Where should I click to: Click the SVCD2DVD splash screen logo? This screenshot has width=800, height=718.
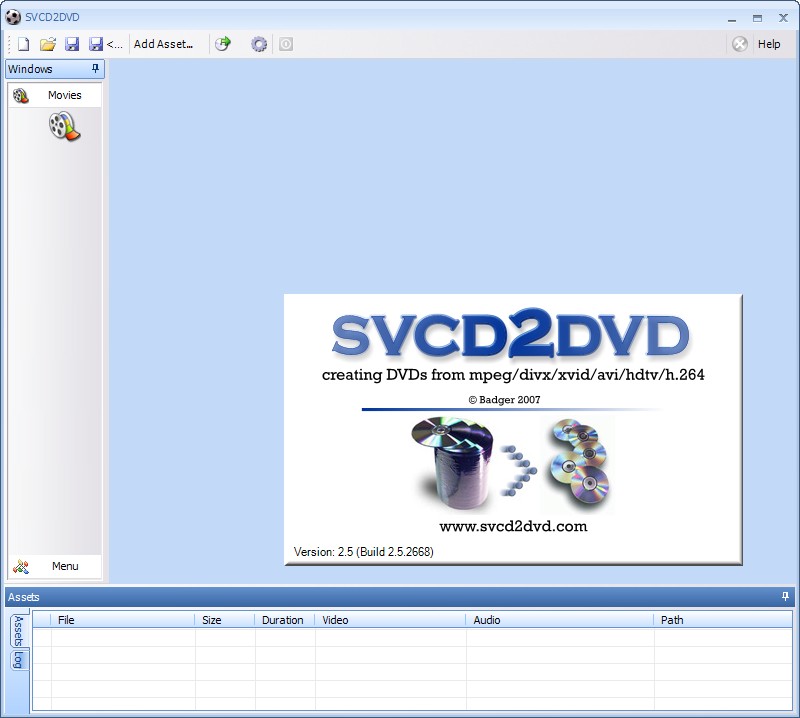pos(511,335)
